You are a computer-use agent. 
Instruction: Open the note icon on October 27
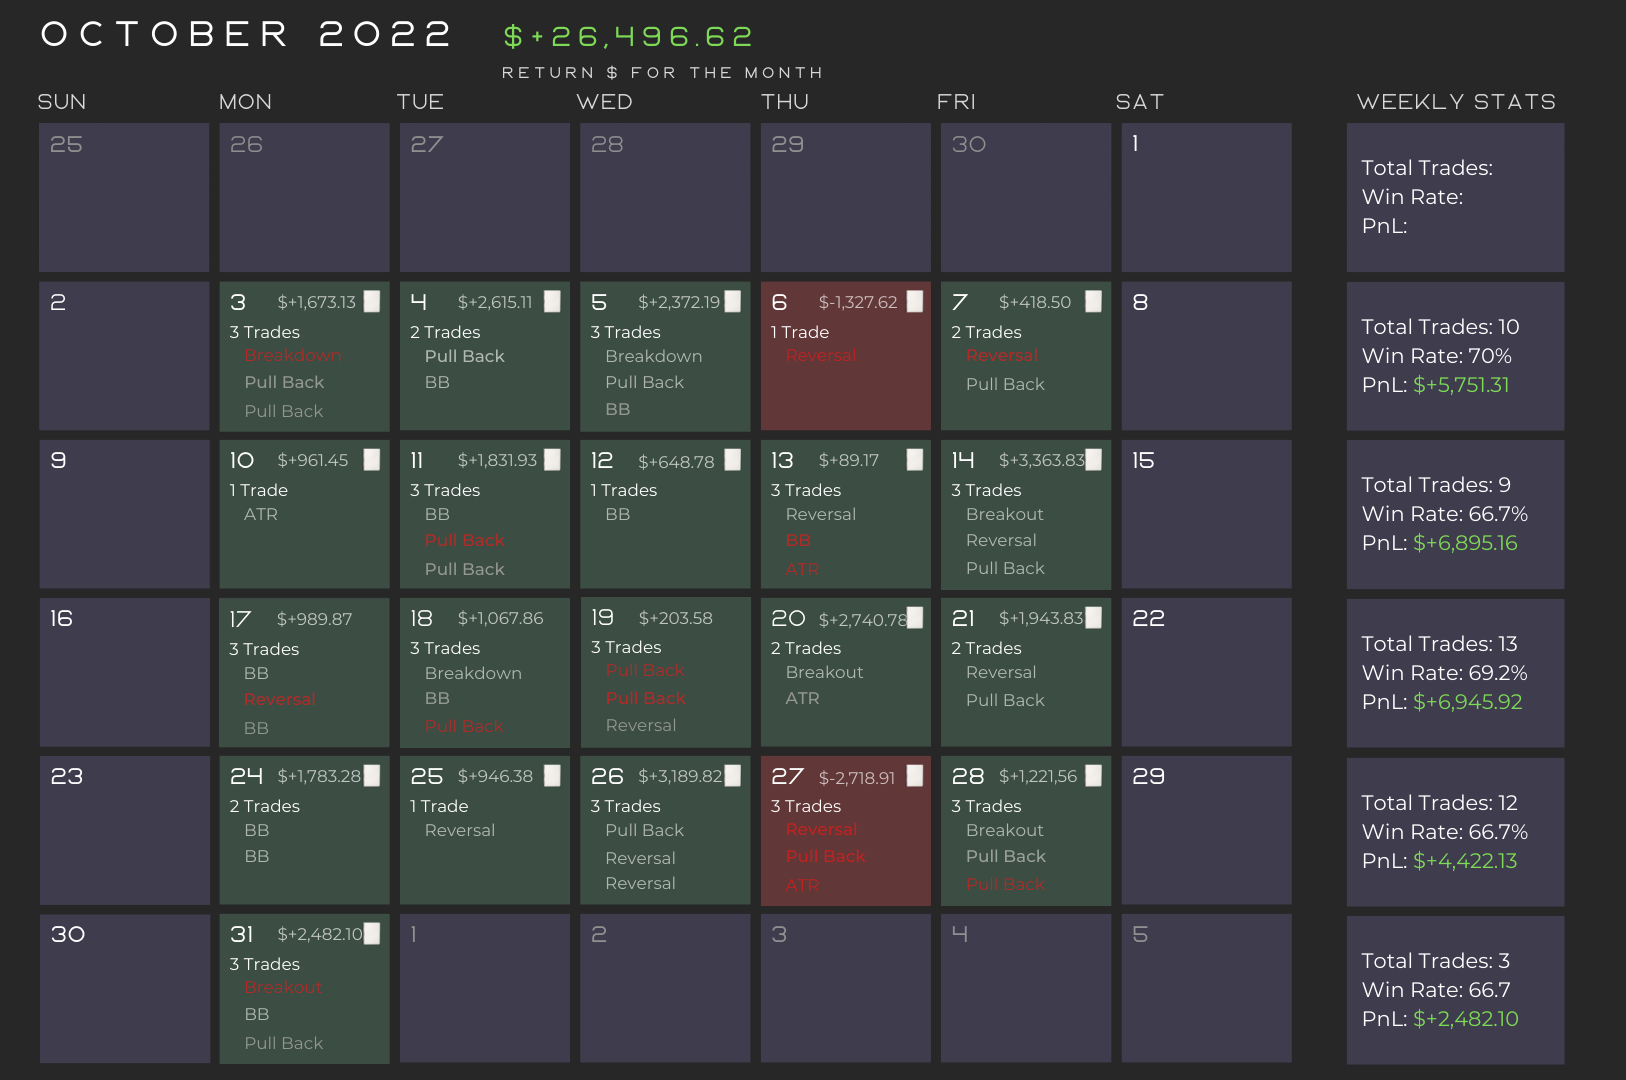coord(914,776)
